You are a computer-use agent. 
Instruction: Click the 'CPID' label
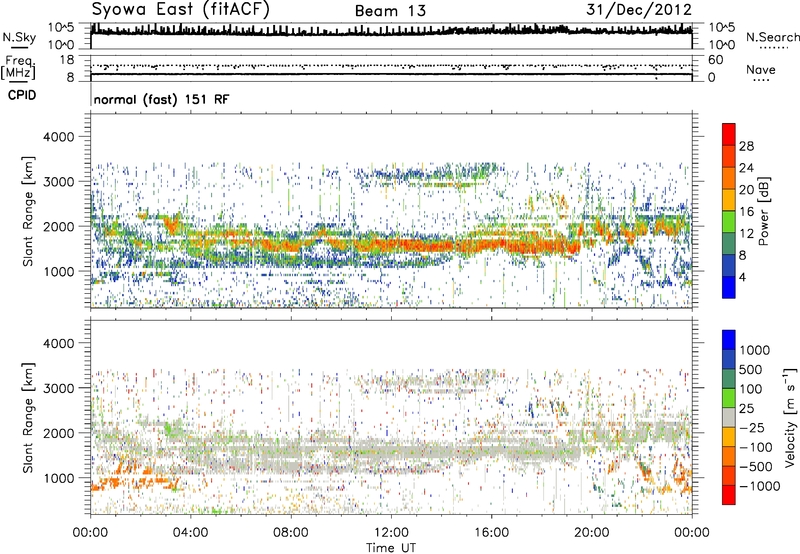[x=22, y=95]
